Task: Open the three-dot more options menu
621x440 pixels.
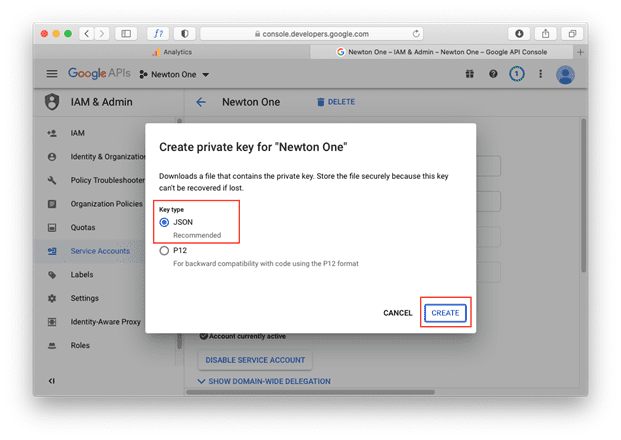Action: point(540,74)
